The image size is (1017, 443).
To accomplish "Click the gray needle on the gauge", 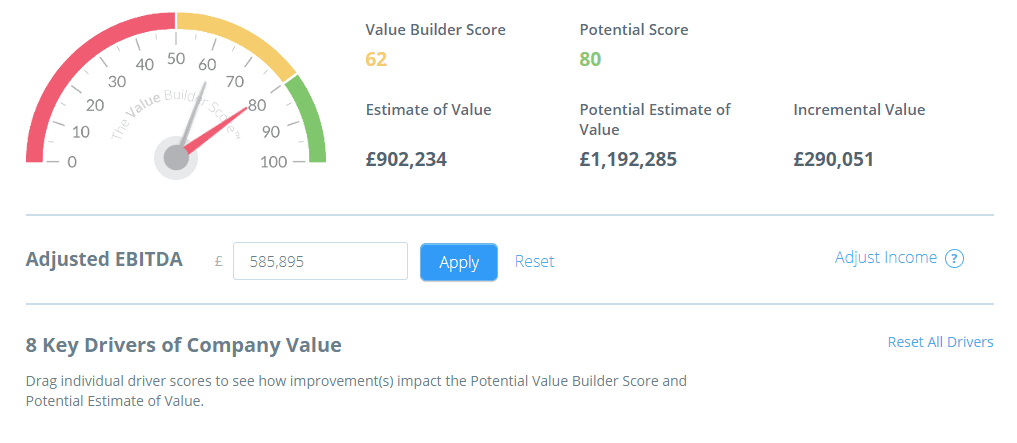I will click(193, 115).
